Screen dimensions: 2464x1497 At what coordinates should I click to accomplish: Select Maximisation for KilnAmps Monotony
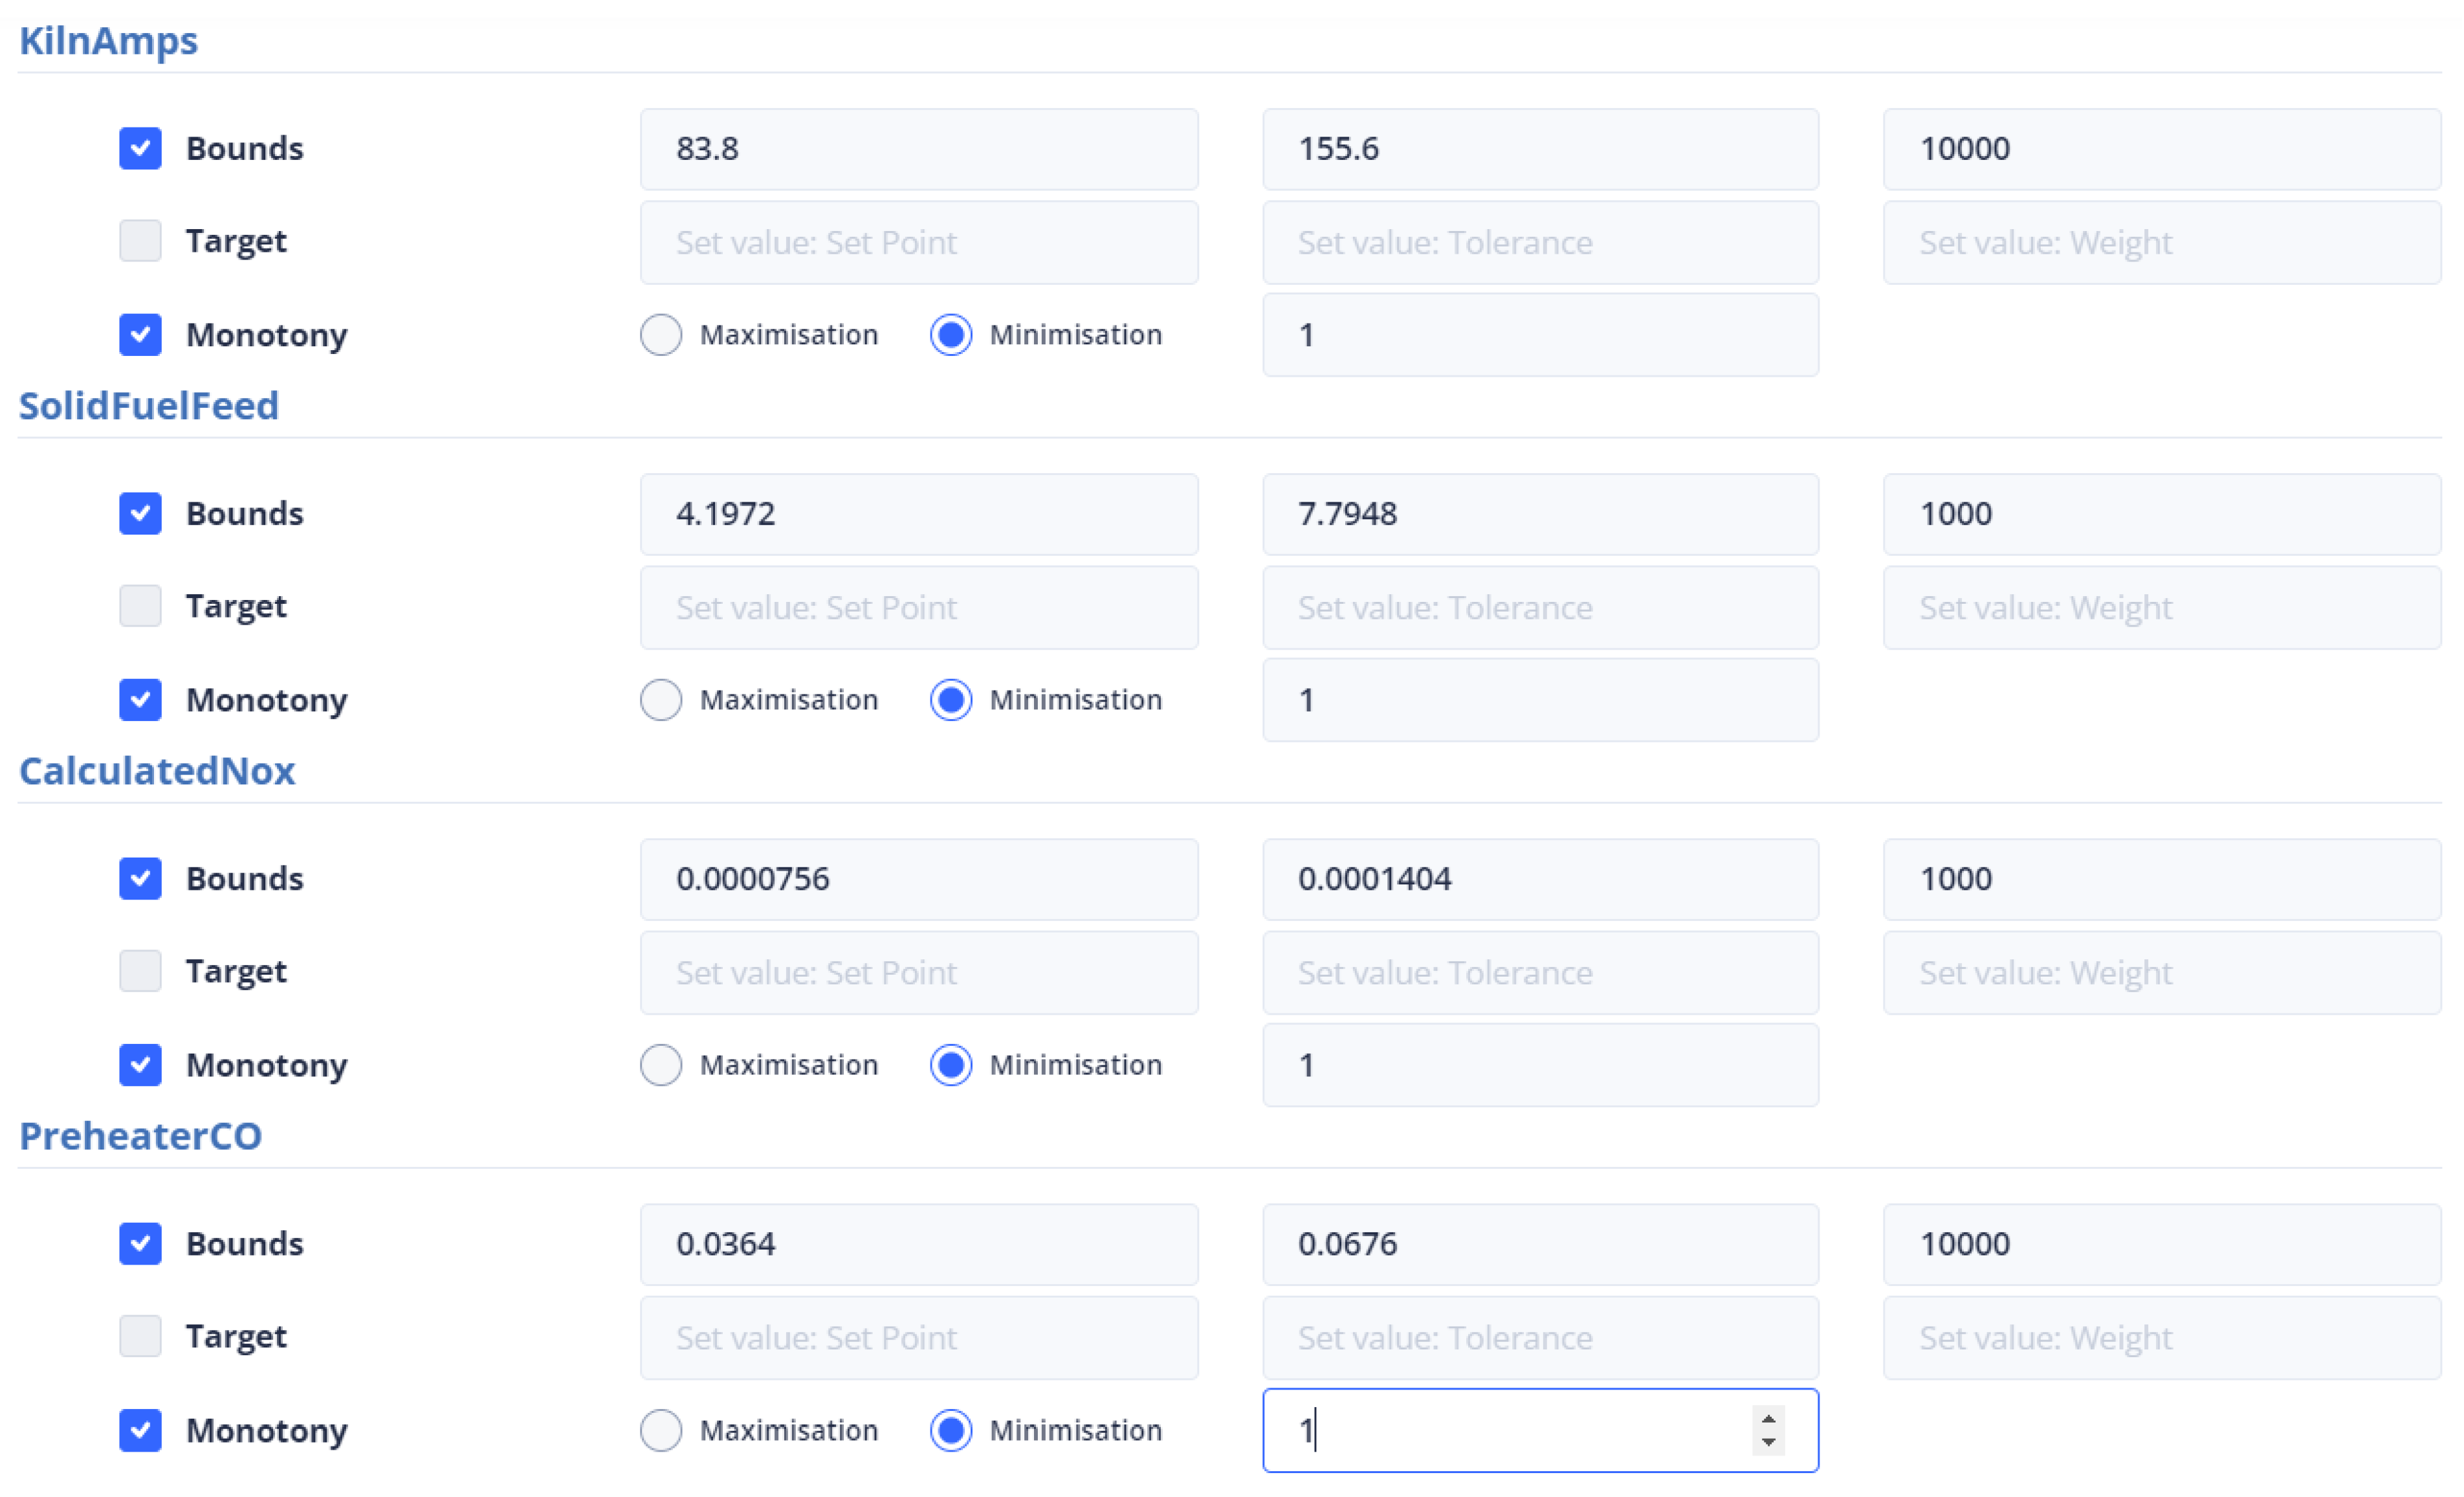tap(661, 334)
